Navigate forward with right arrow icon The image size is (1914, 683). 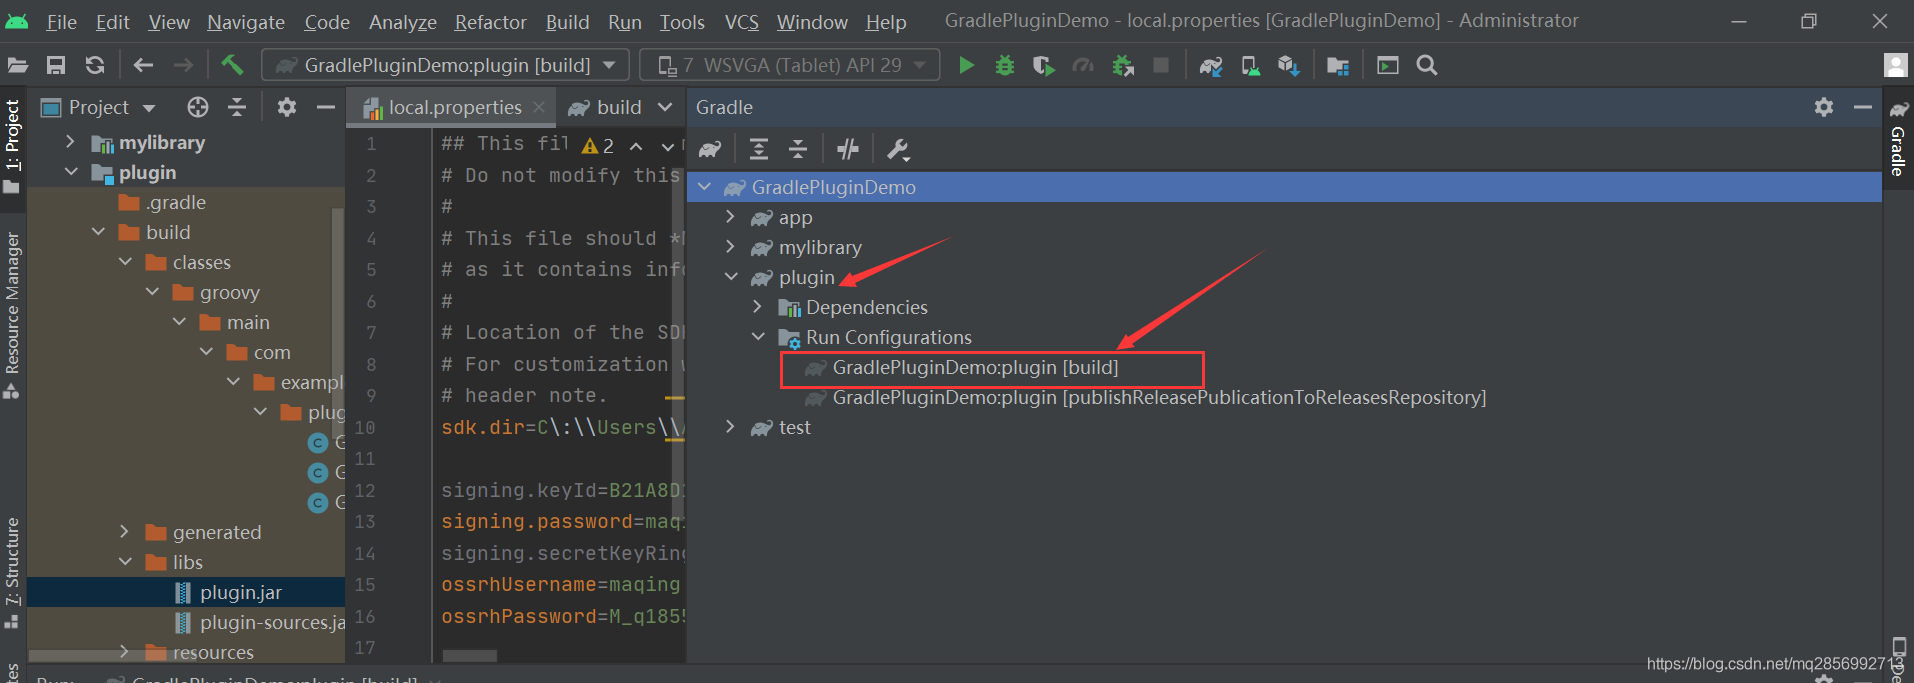pyautogui.click(x=183, y=66)
